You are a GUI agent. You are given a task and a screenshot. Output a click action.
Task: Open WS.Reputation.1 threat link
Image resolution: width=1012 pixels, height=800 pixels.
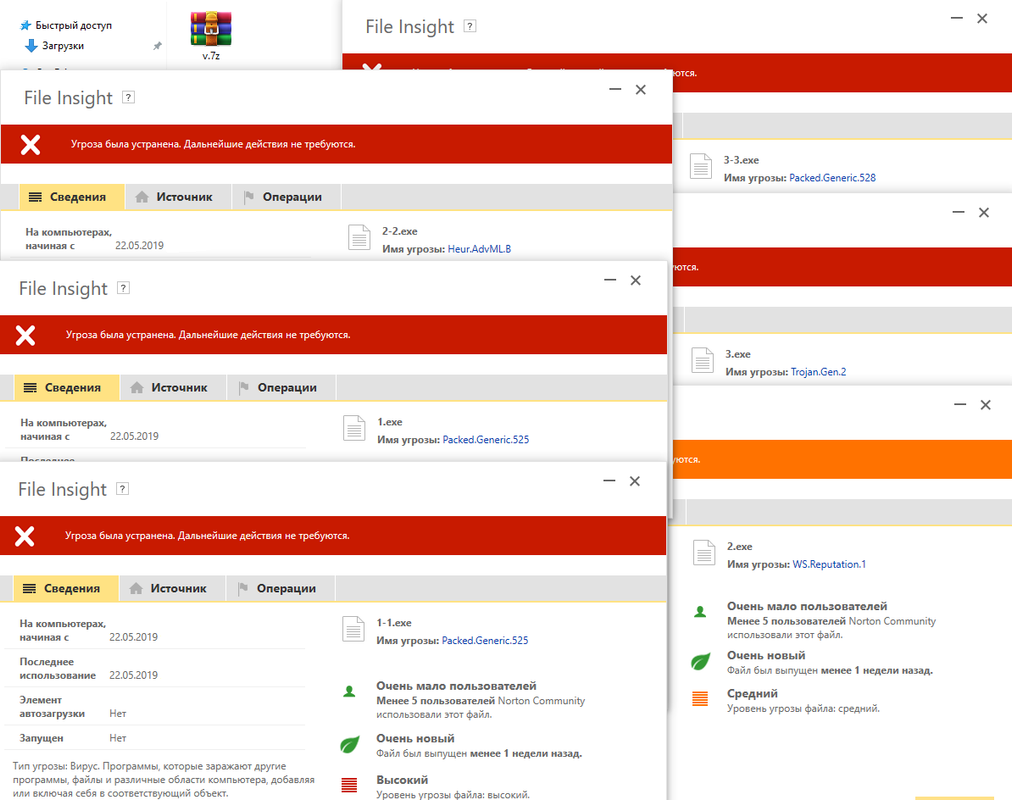pyautogui.click(x=829, y=565)
